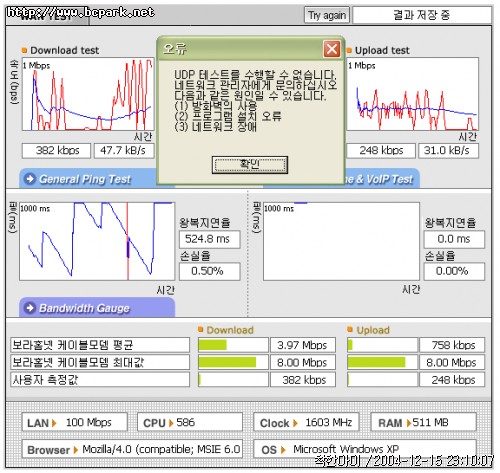Click the Clock 1603 MHz info box

[x=306, y=422]
